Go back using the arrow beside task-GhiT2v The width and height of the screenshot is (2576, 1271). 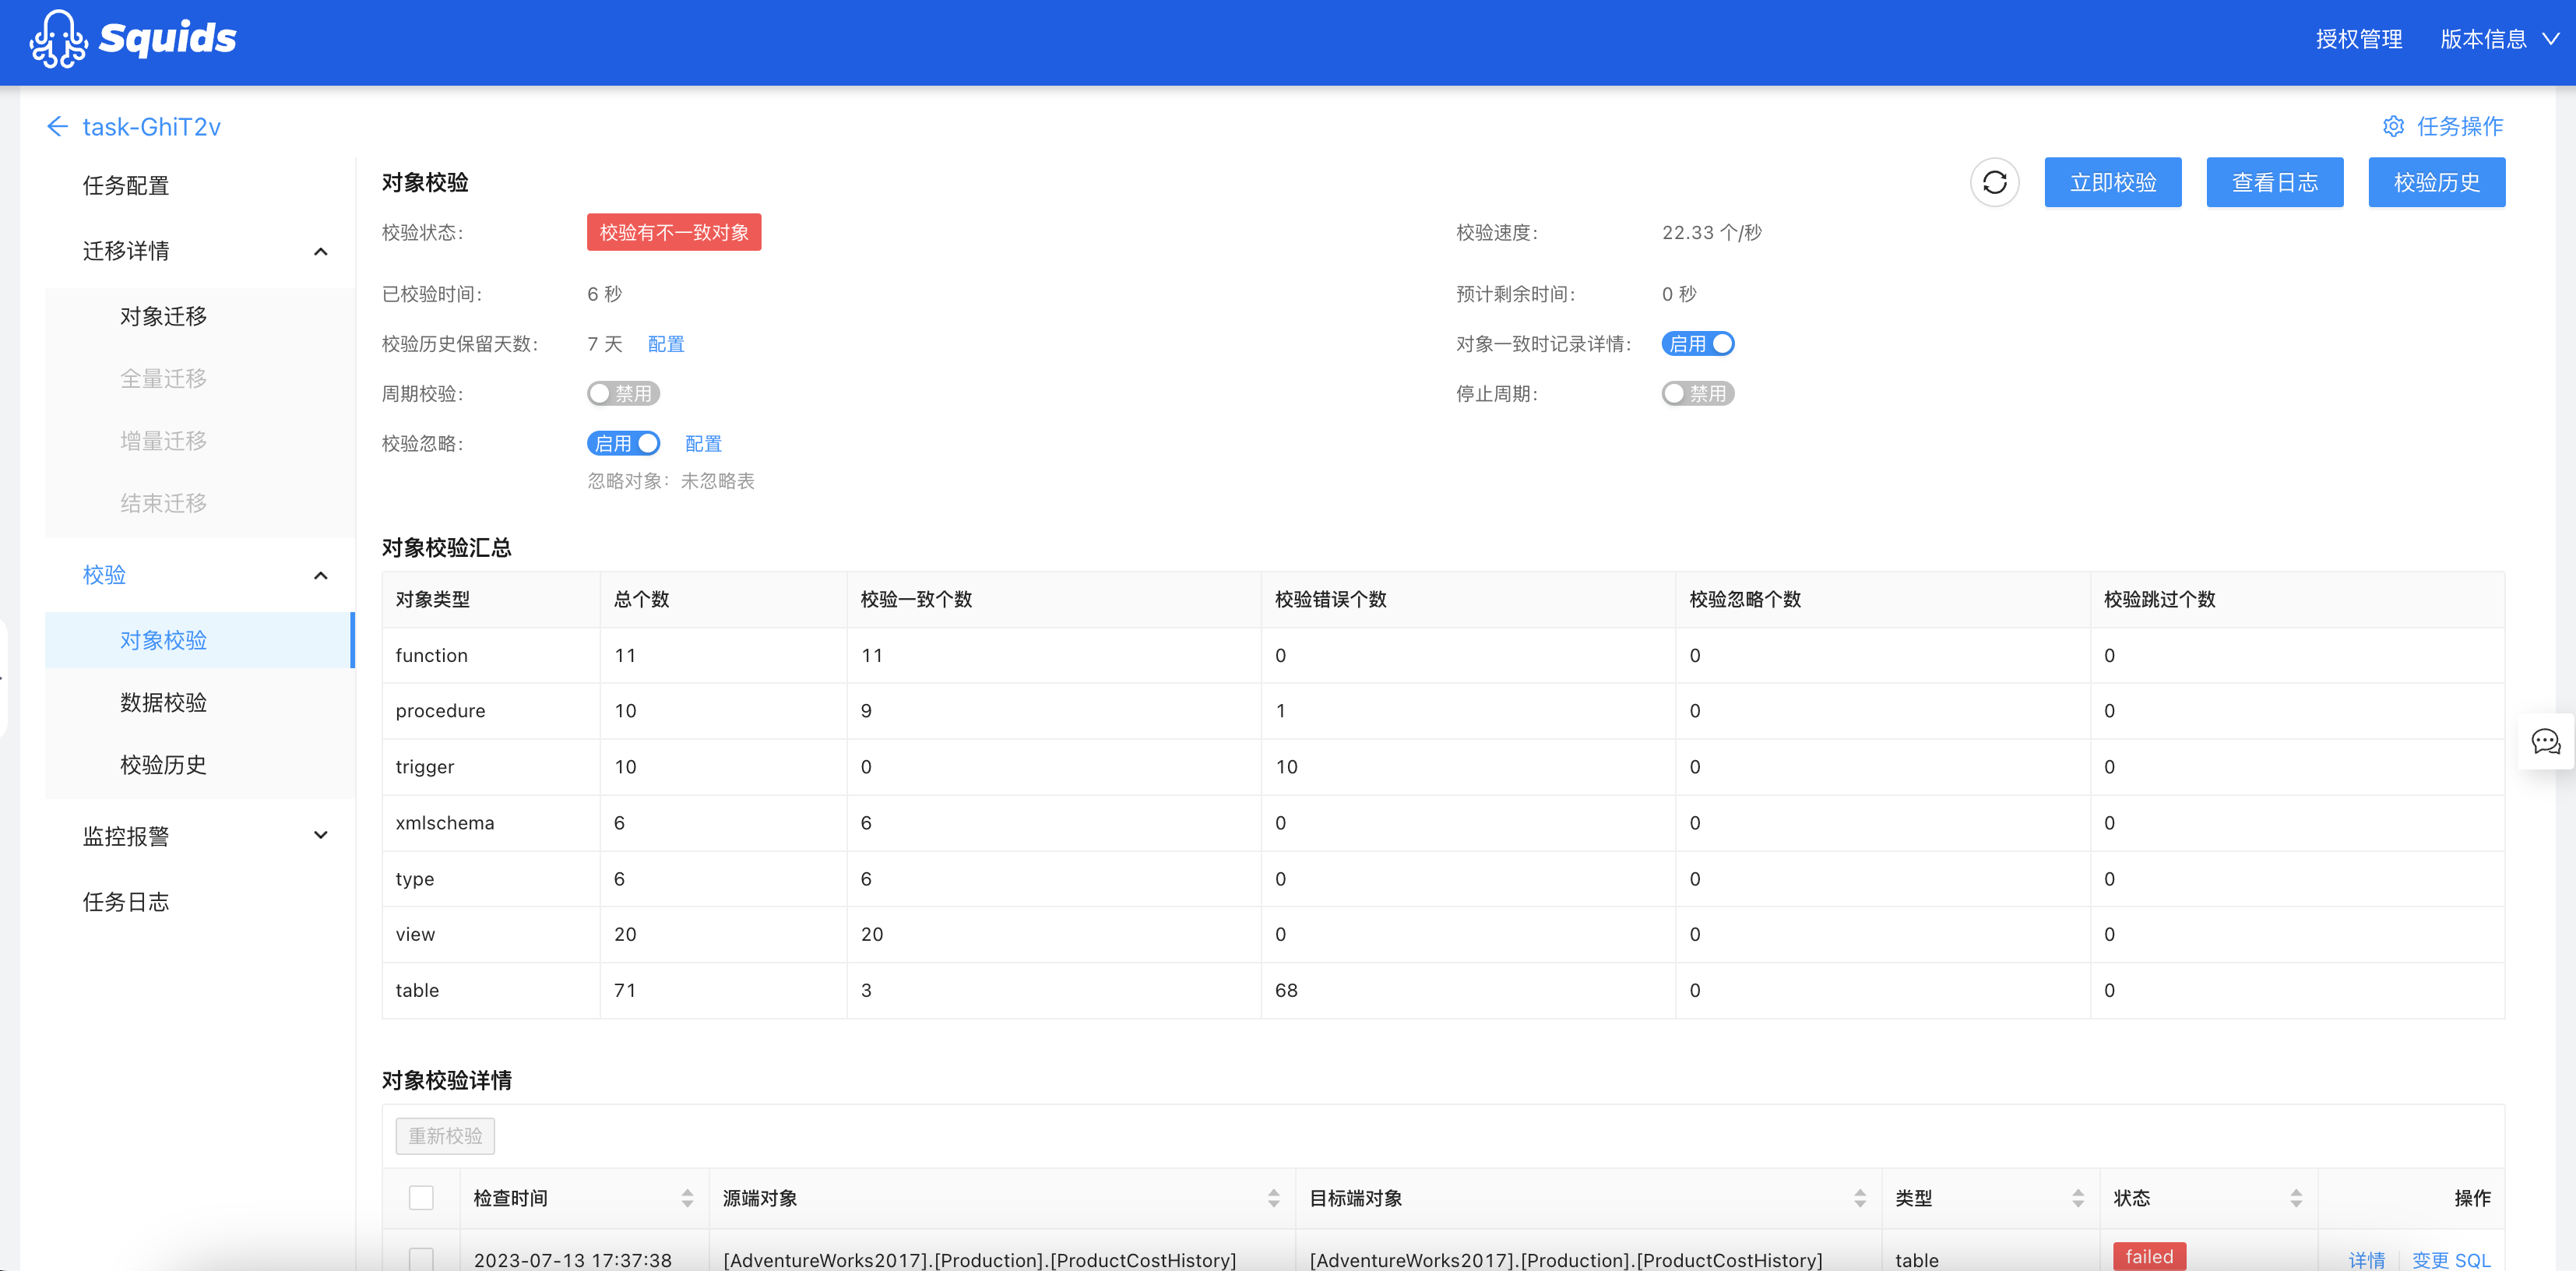pyautogui.click(x=57, y=127)
